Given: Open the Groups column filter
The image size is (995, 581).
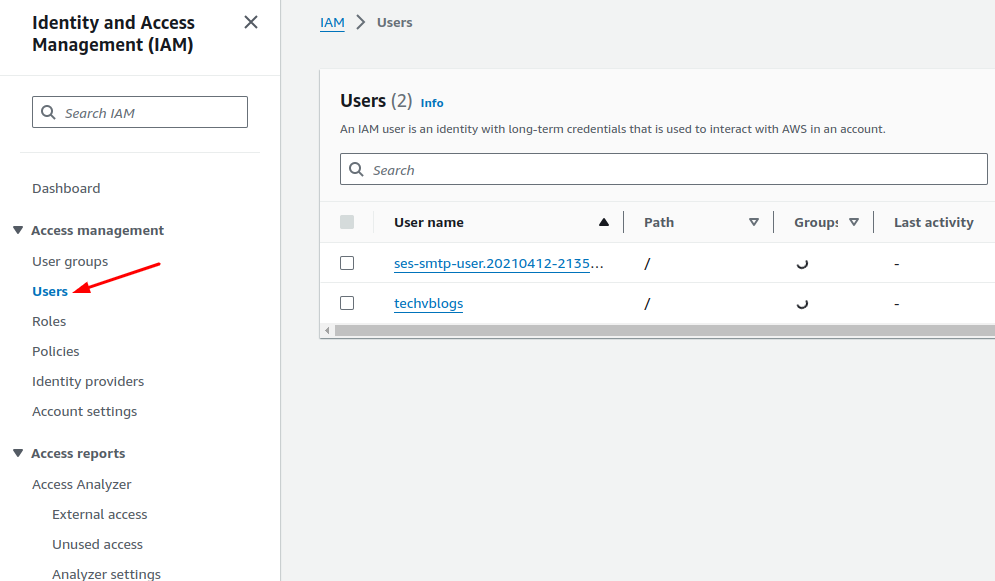Looking at the screenshot, I should [x=854, y=221].
